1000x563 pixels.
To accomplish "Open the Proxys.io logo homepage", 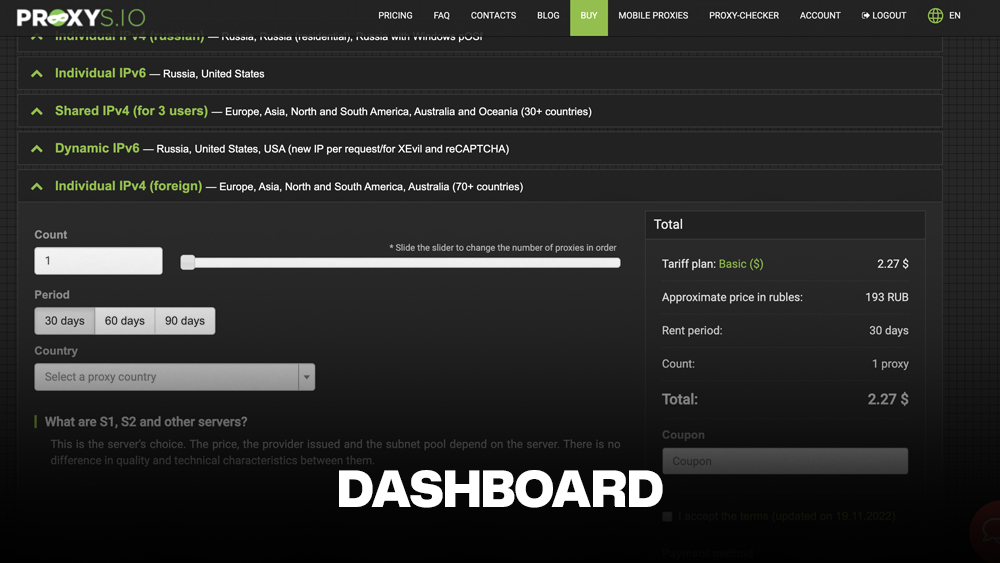I will pos(81,17).
